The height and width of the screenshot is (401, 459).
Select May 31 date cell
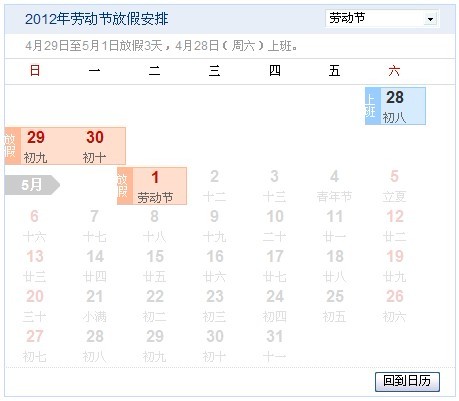point(275,346)
